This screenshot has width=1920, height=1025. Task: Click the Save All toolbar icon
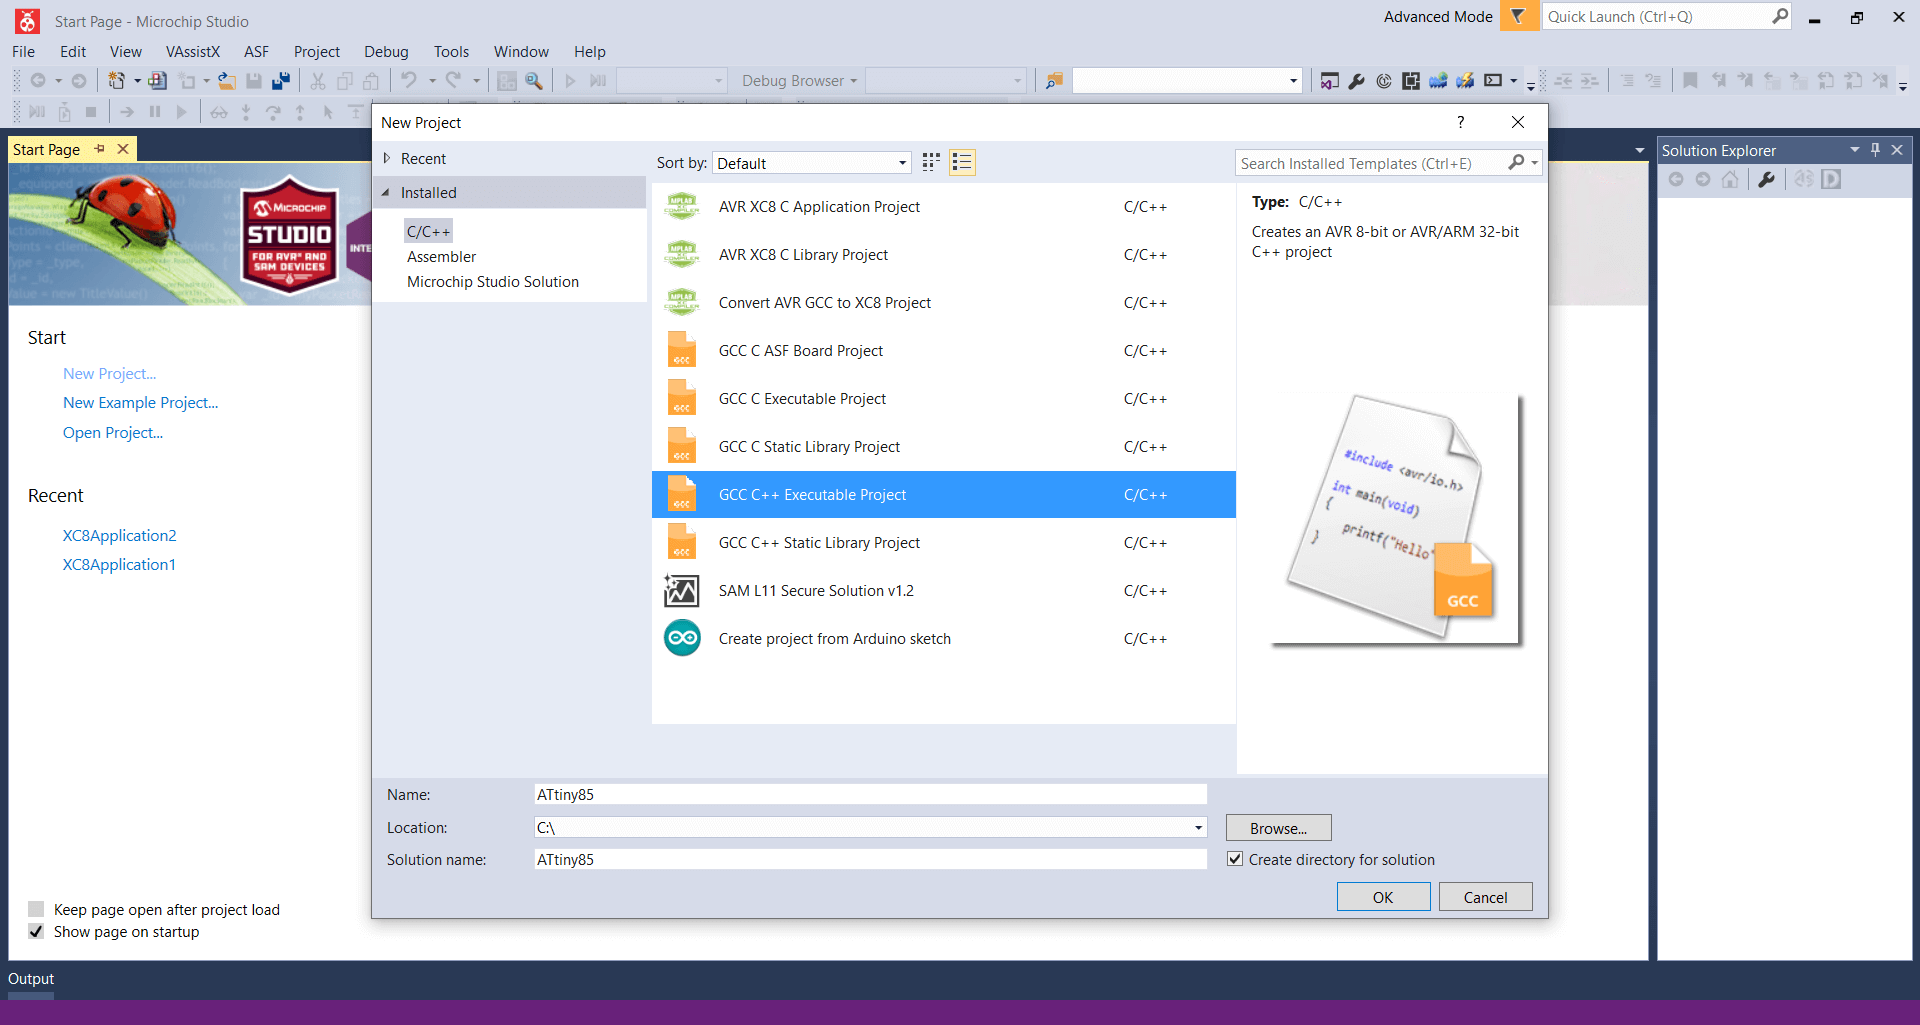coord(281,81)
